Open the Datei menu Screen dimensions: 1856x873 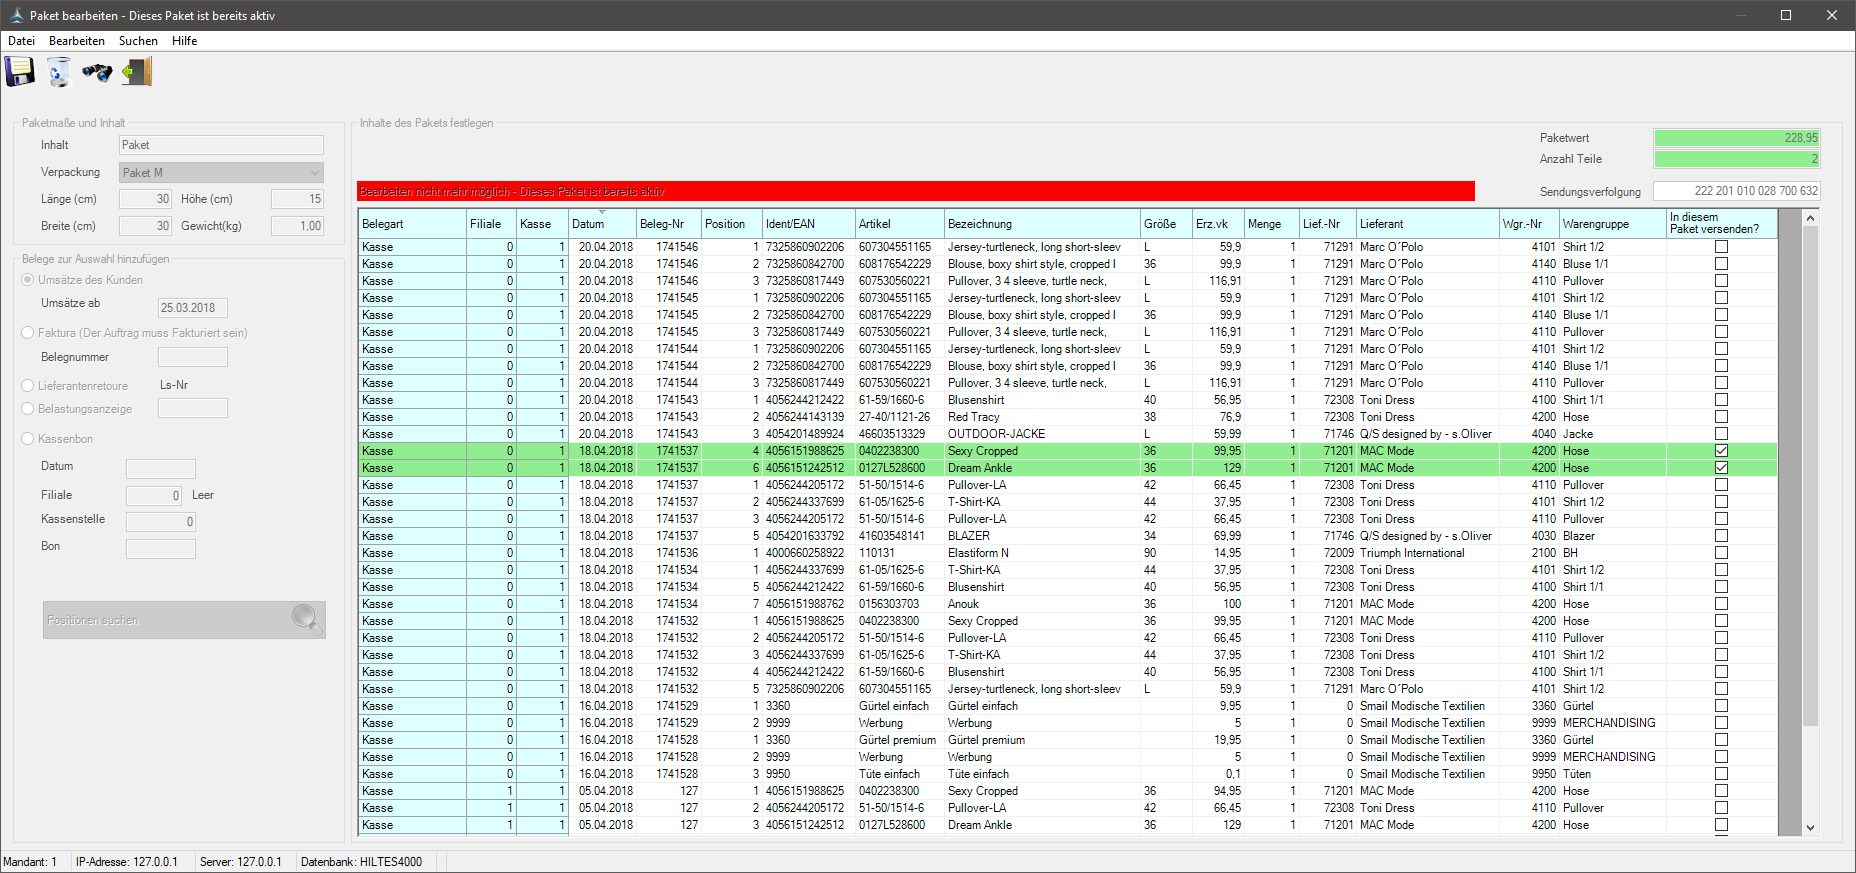[x=21, y=41]
